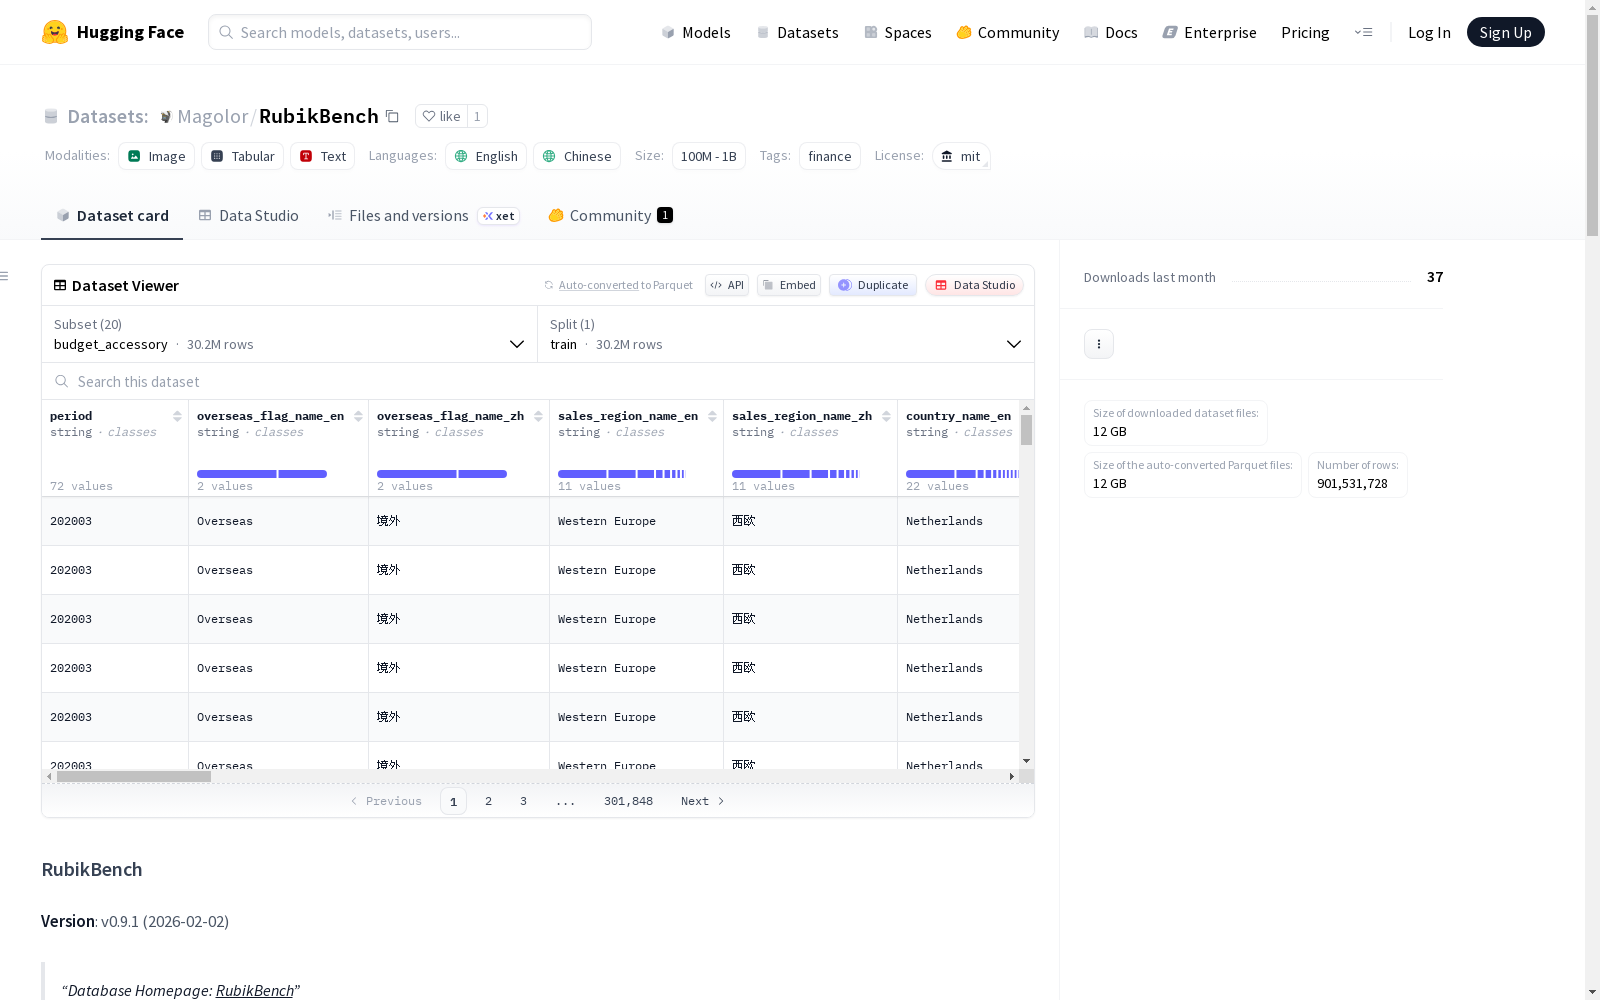Go to Next page of results
1600x1000 pixels.
pos(703,801)
